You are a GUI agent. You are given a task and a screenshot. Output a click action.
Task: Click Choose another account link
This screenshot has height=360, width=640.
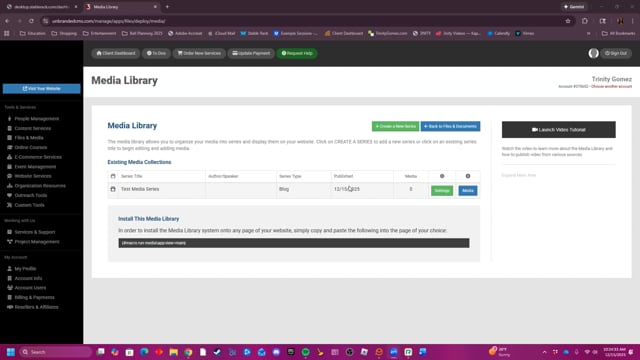pos(611,87)
